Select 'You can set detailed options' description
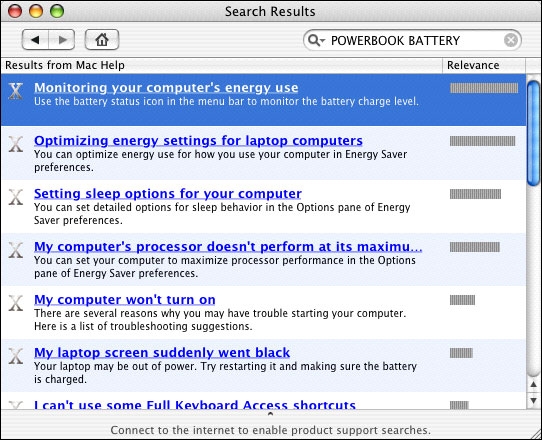 pyautogui.click(x=222, y=214)
